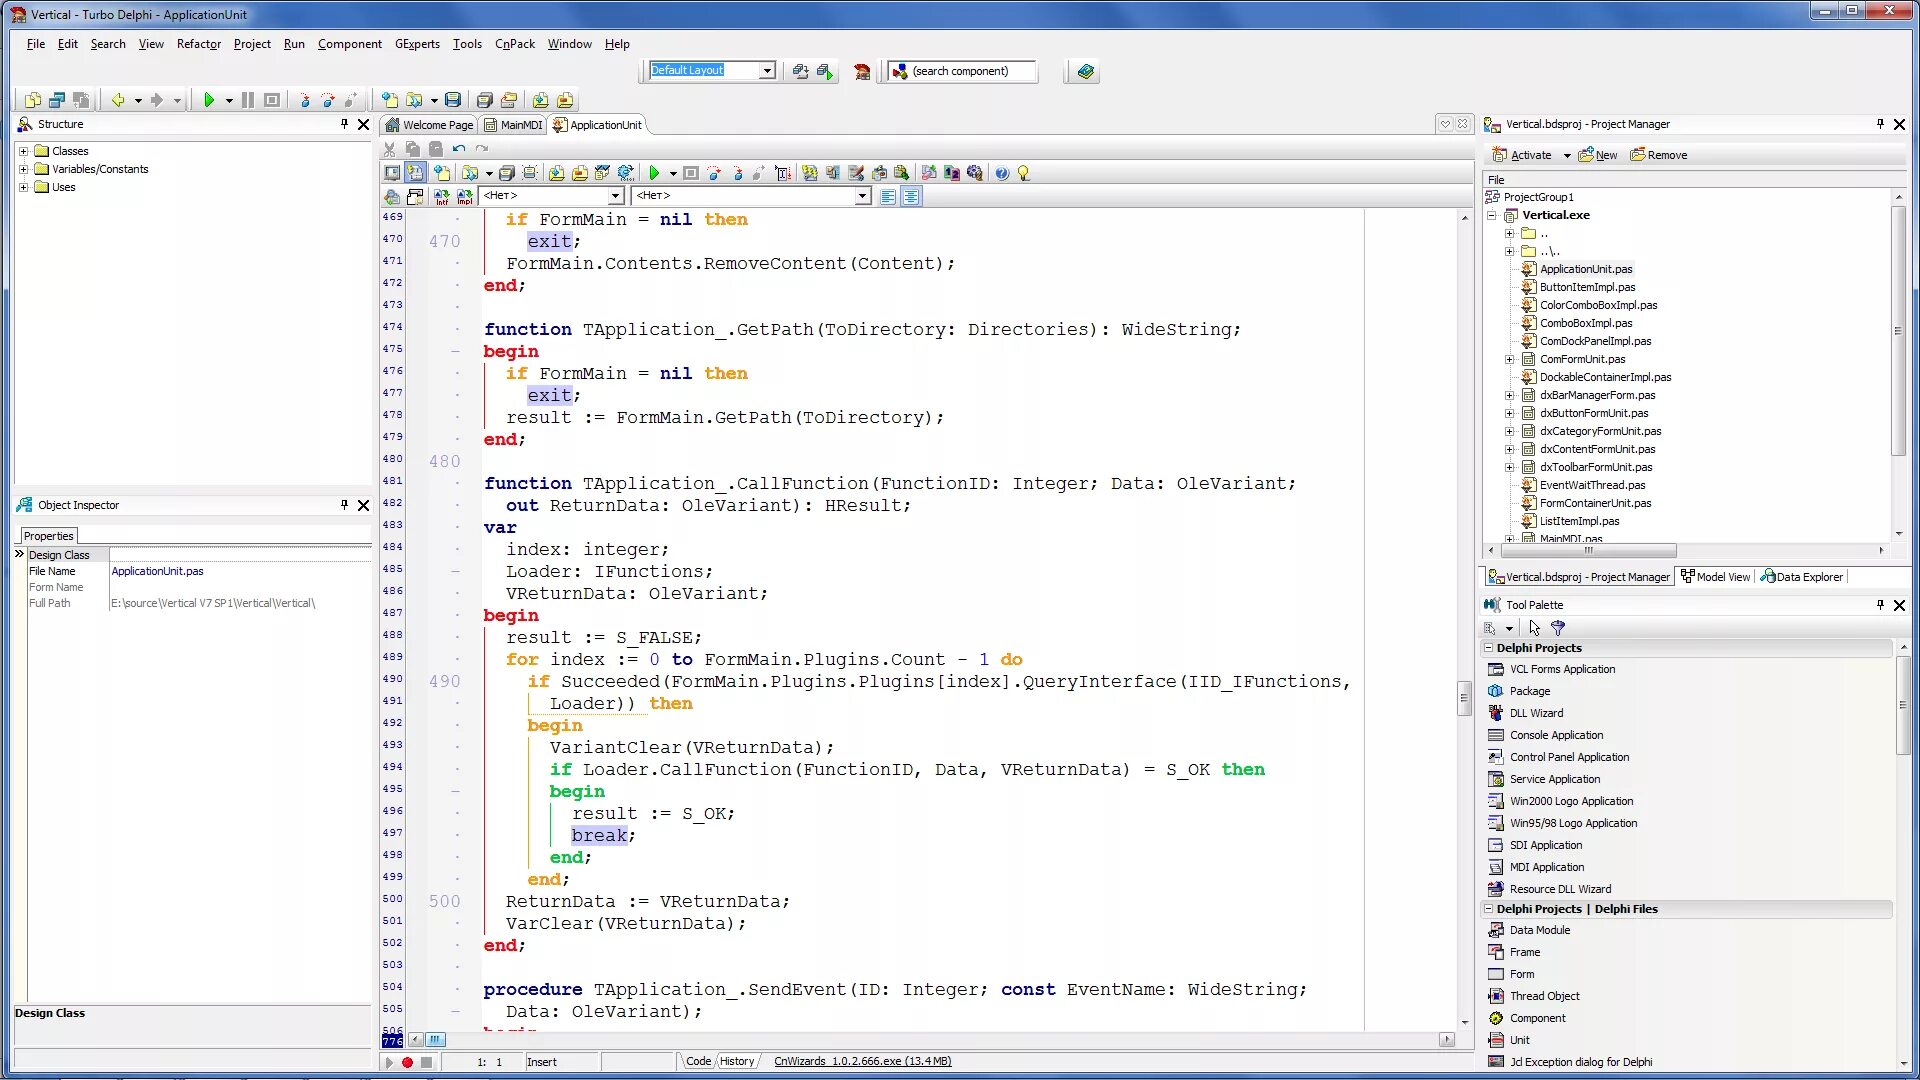
Task: Click the filter icon in Tool Palette
Action: [1558, 628]
